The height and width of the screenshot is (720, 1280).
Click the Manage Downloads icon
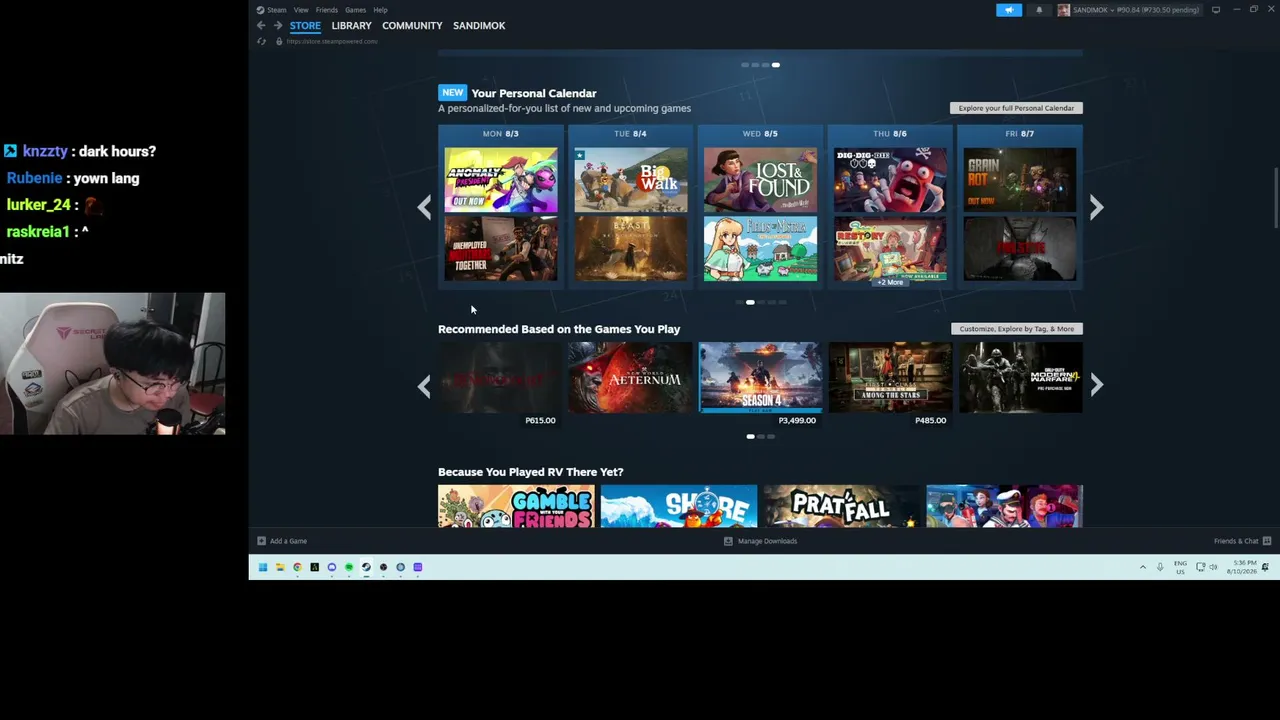pos(728,541)
